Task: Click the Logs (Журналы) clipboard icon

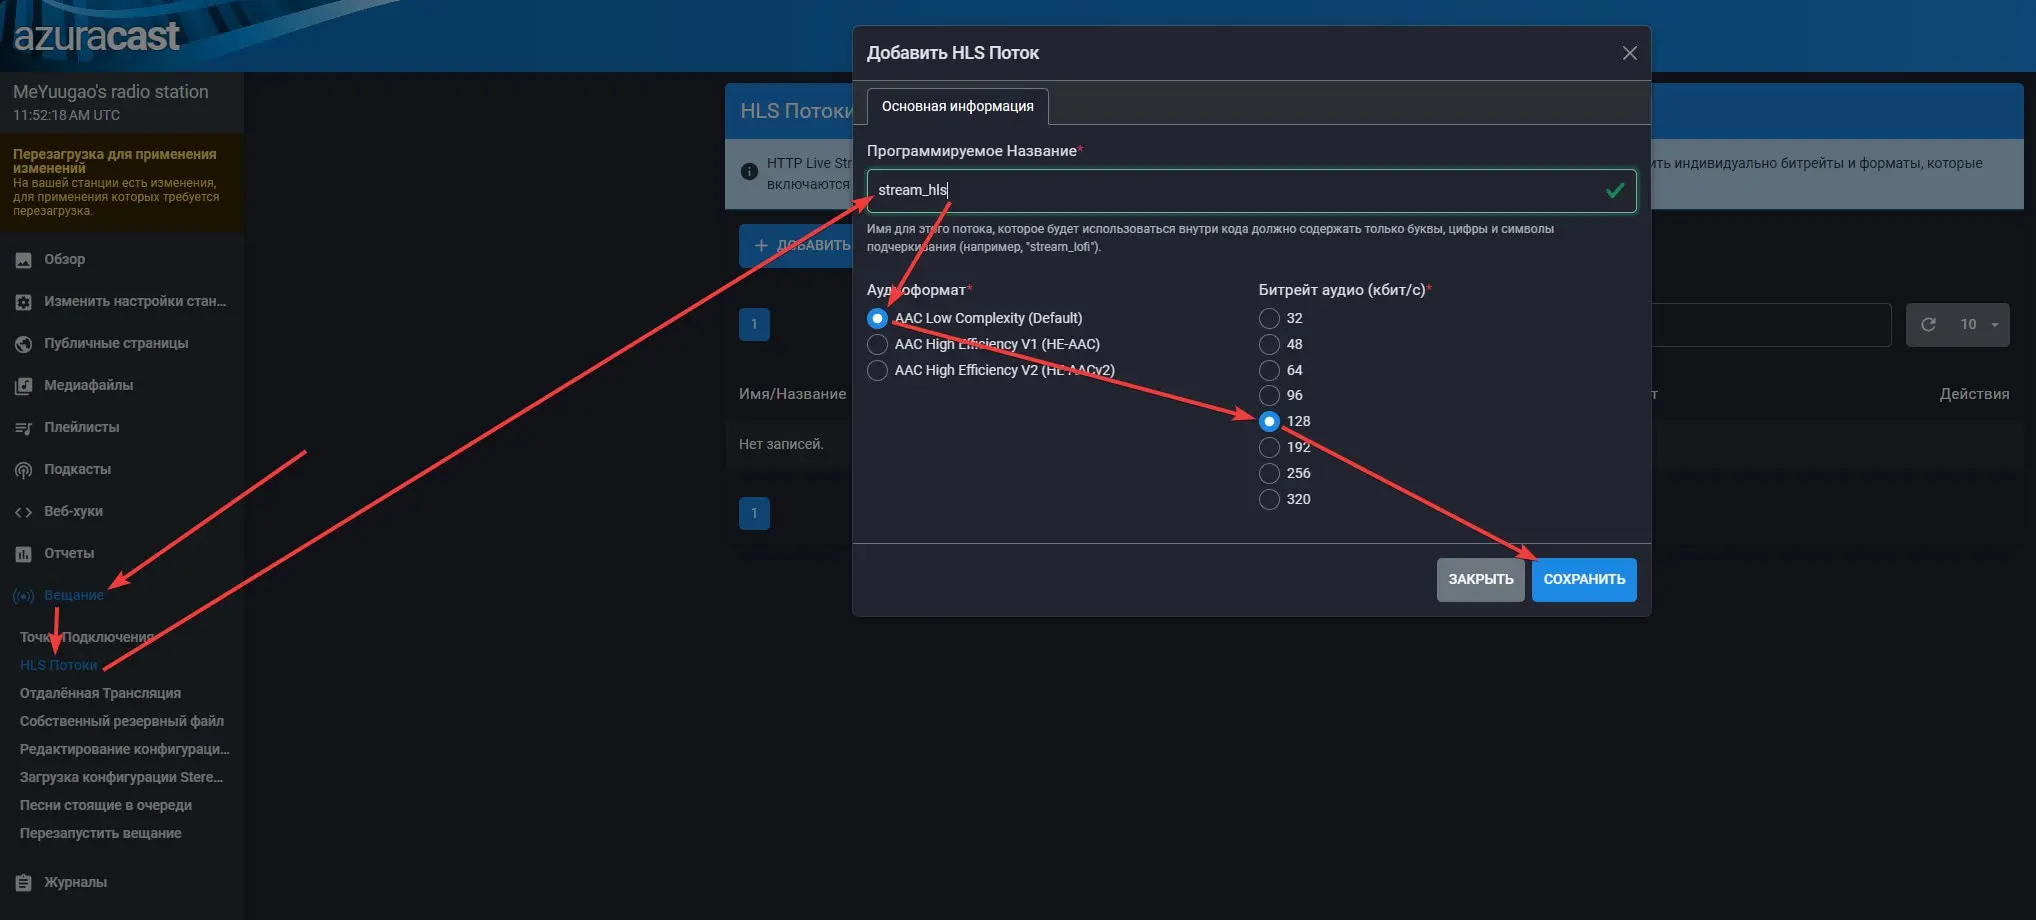Action: 23,883
